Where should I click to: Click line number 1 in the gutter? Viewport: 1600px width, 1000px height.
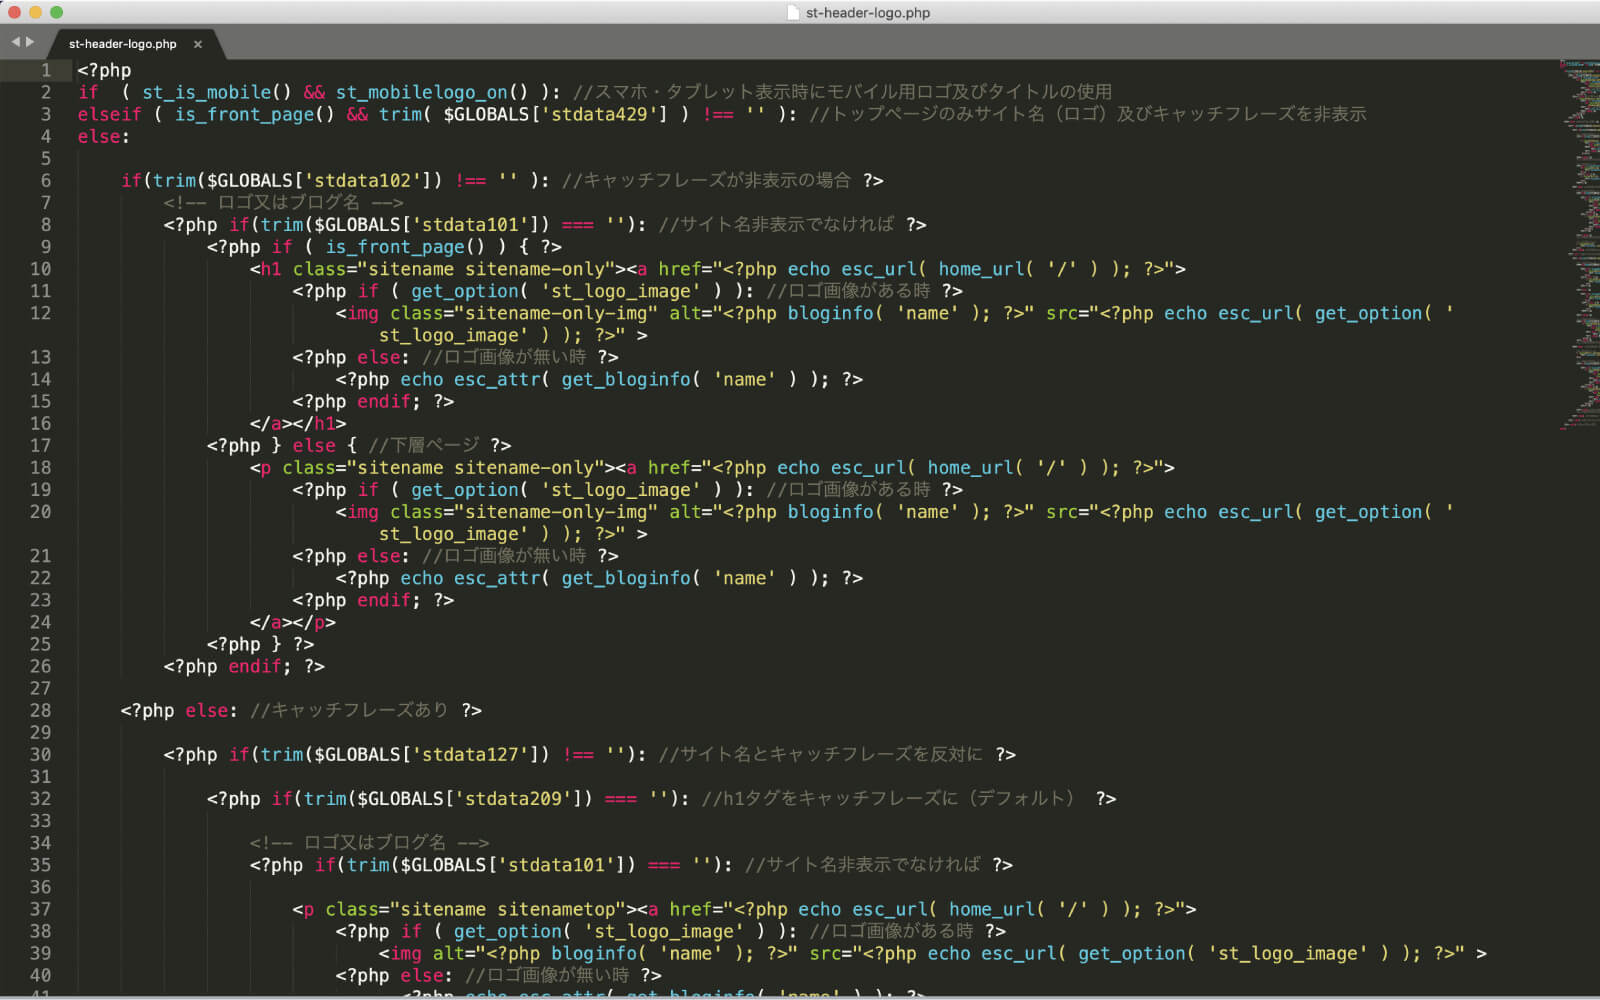click(x=45, y=70)
